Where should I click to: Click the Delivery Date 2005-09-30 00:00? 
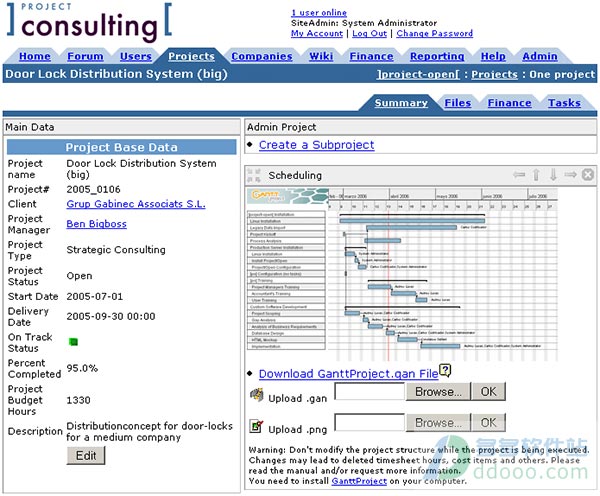(x=111, y=316)
